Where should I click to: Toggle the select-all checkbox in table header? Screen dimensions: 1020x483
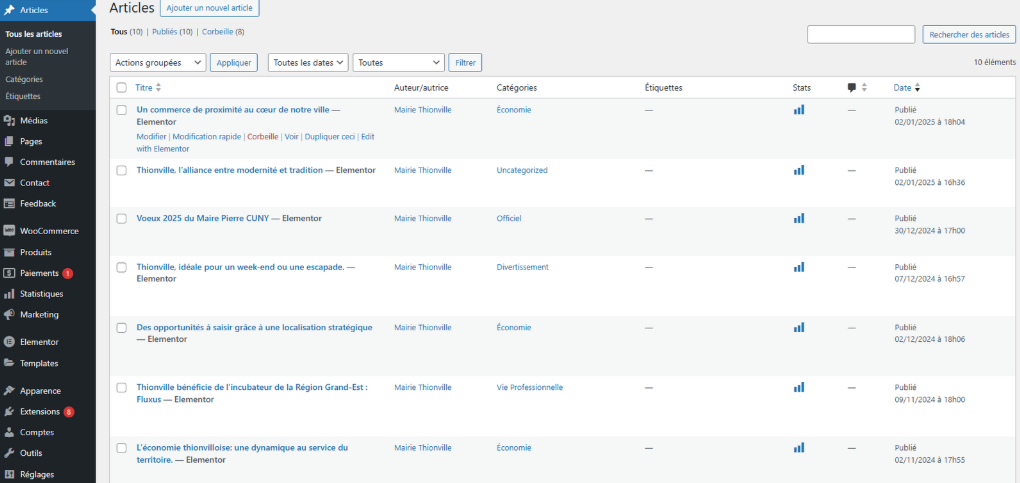pyautogui.click(x=122, y=88)
